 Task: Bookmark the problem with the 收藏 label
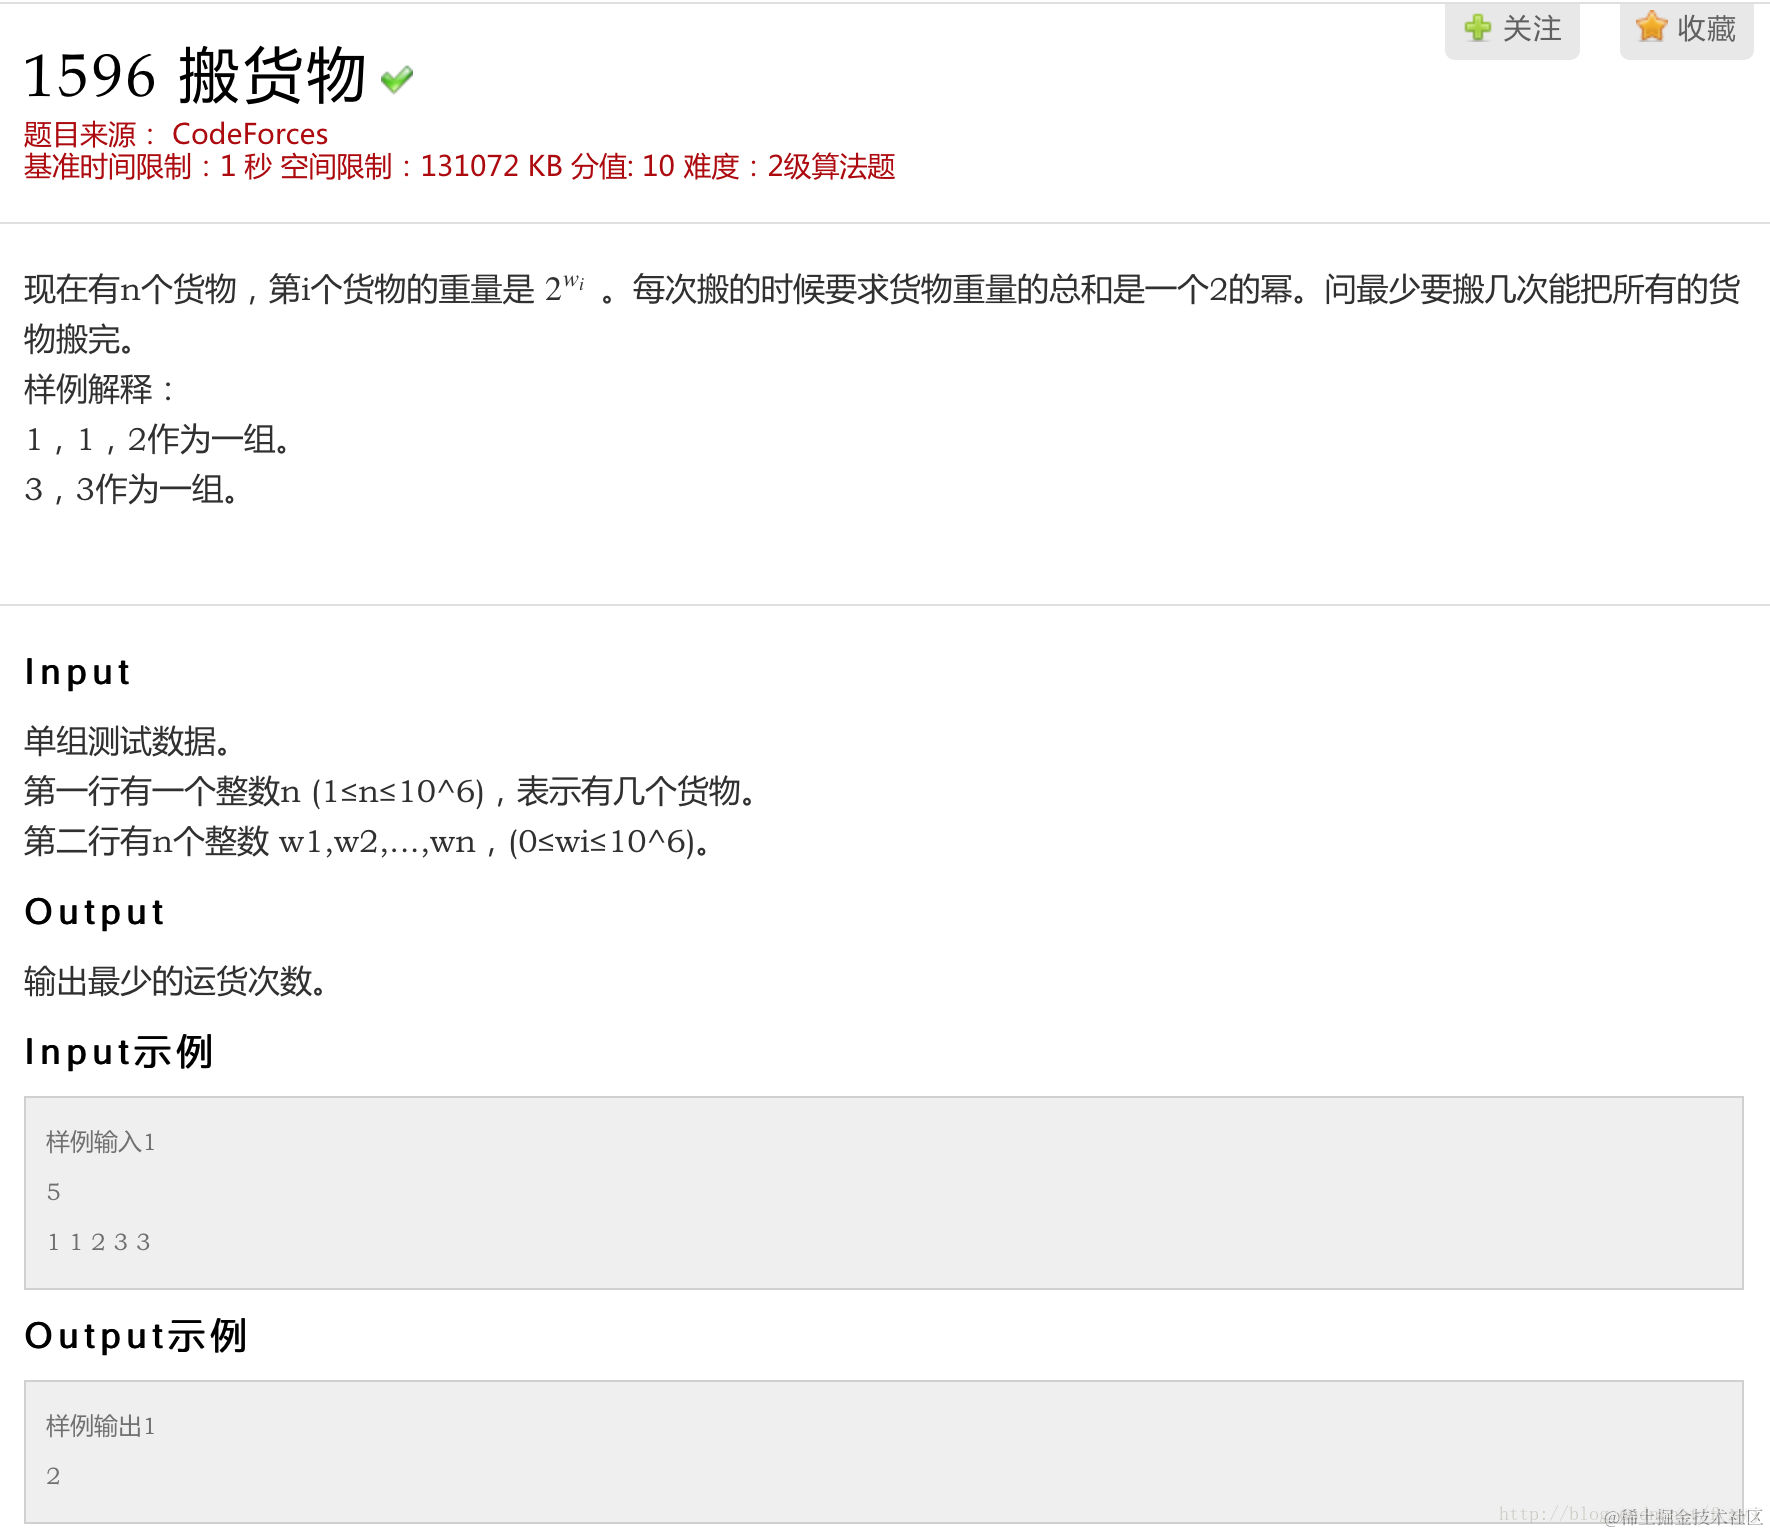pyautogui.click(x=1706, y=28)
